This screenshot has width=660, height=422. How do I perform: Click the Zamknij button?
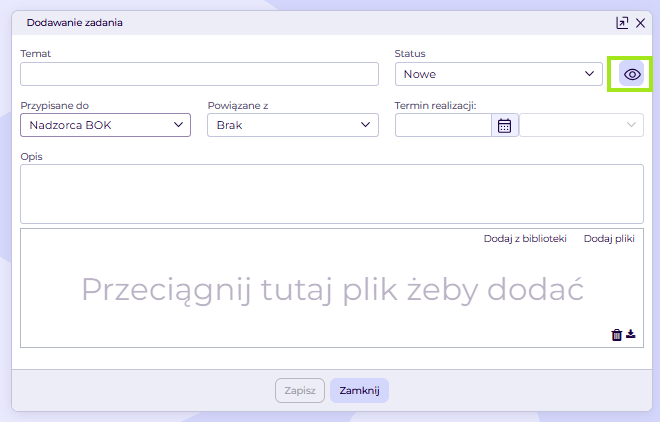(359, 390)
